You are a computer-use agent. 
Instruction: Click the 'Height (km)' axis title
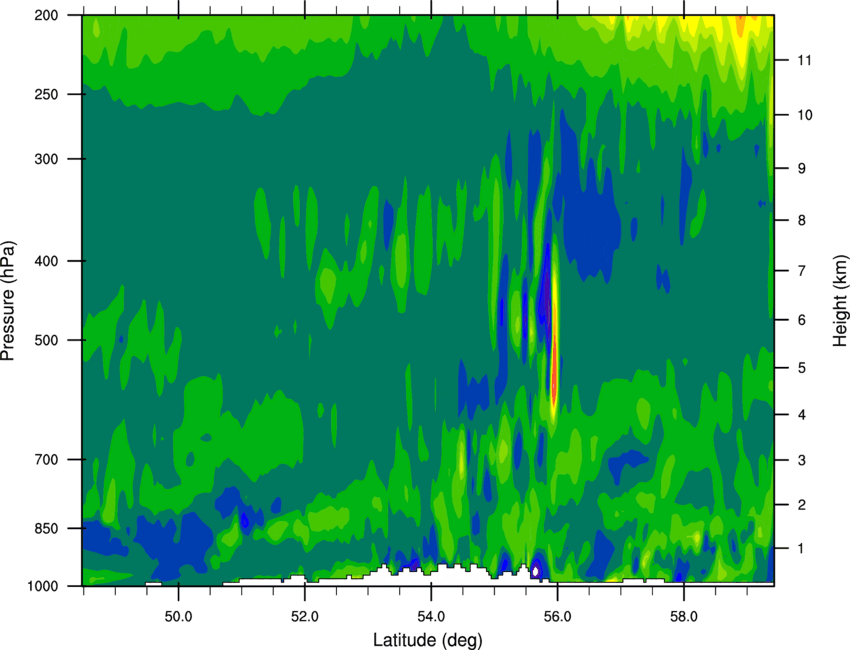click(x=840, y=300)
